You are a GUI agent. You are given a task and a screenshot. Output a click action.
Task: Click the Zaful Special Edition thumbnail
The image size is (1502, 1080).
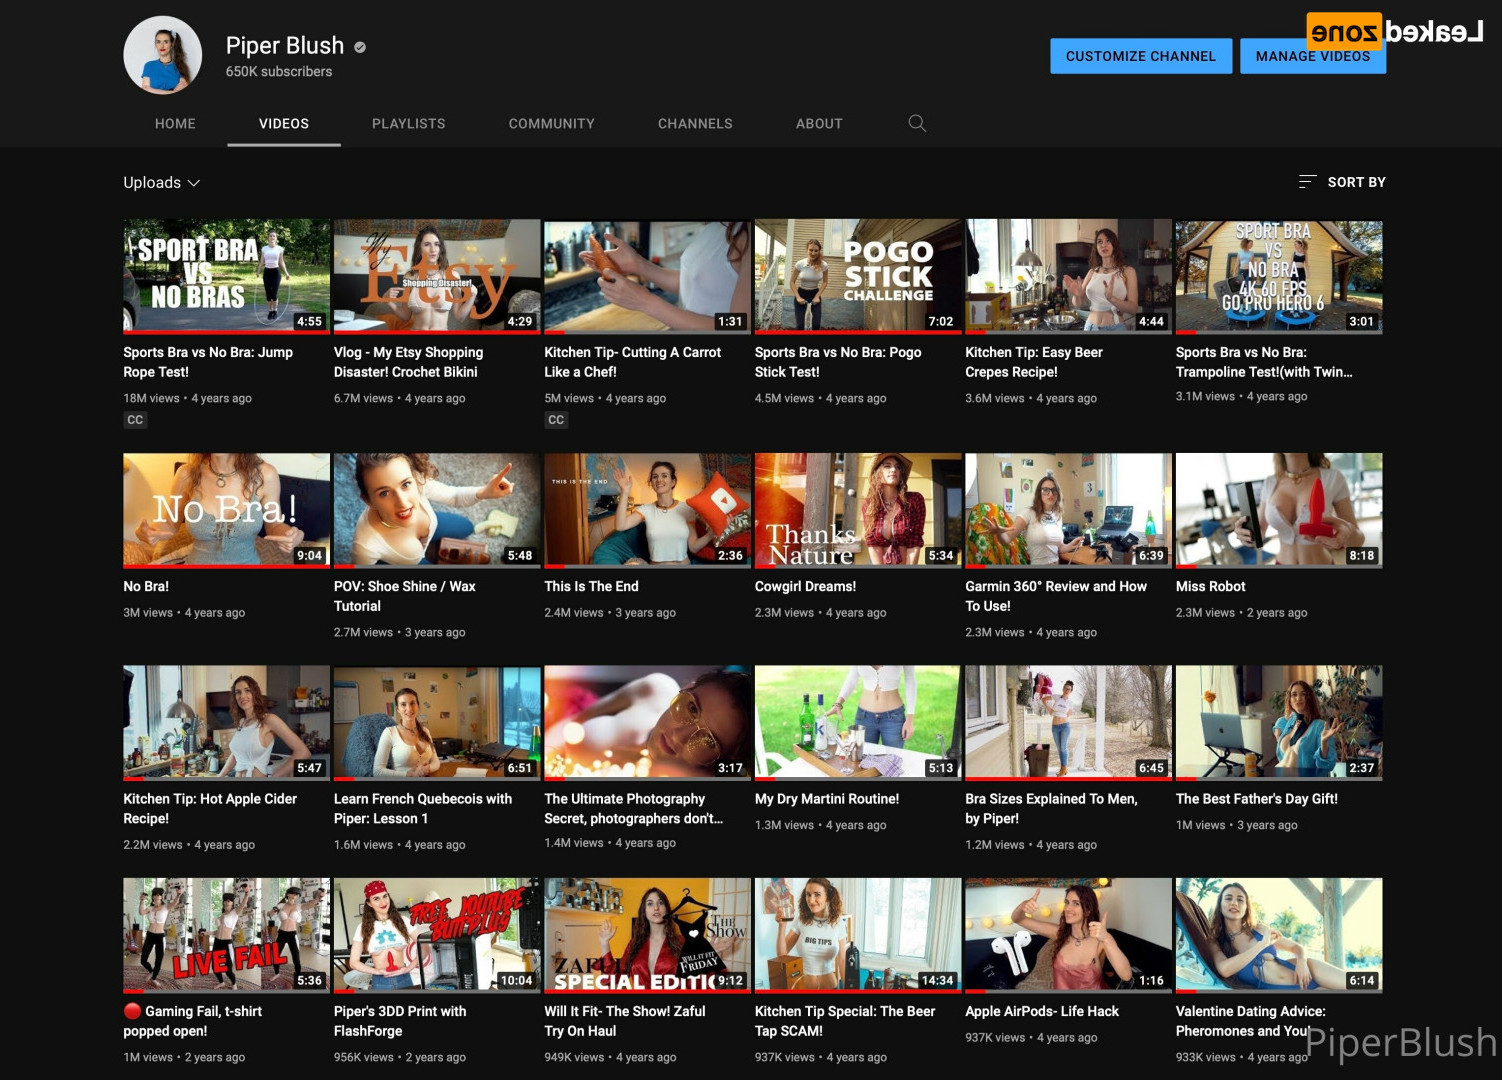click(x=647, y=935)
